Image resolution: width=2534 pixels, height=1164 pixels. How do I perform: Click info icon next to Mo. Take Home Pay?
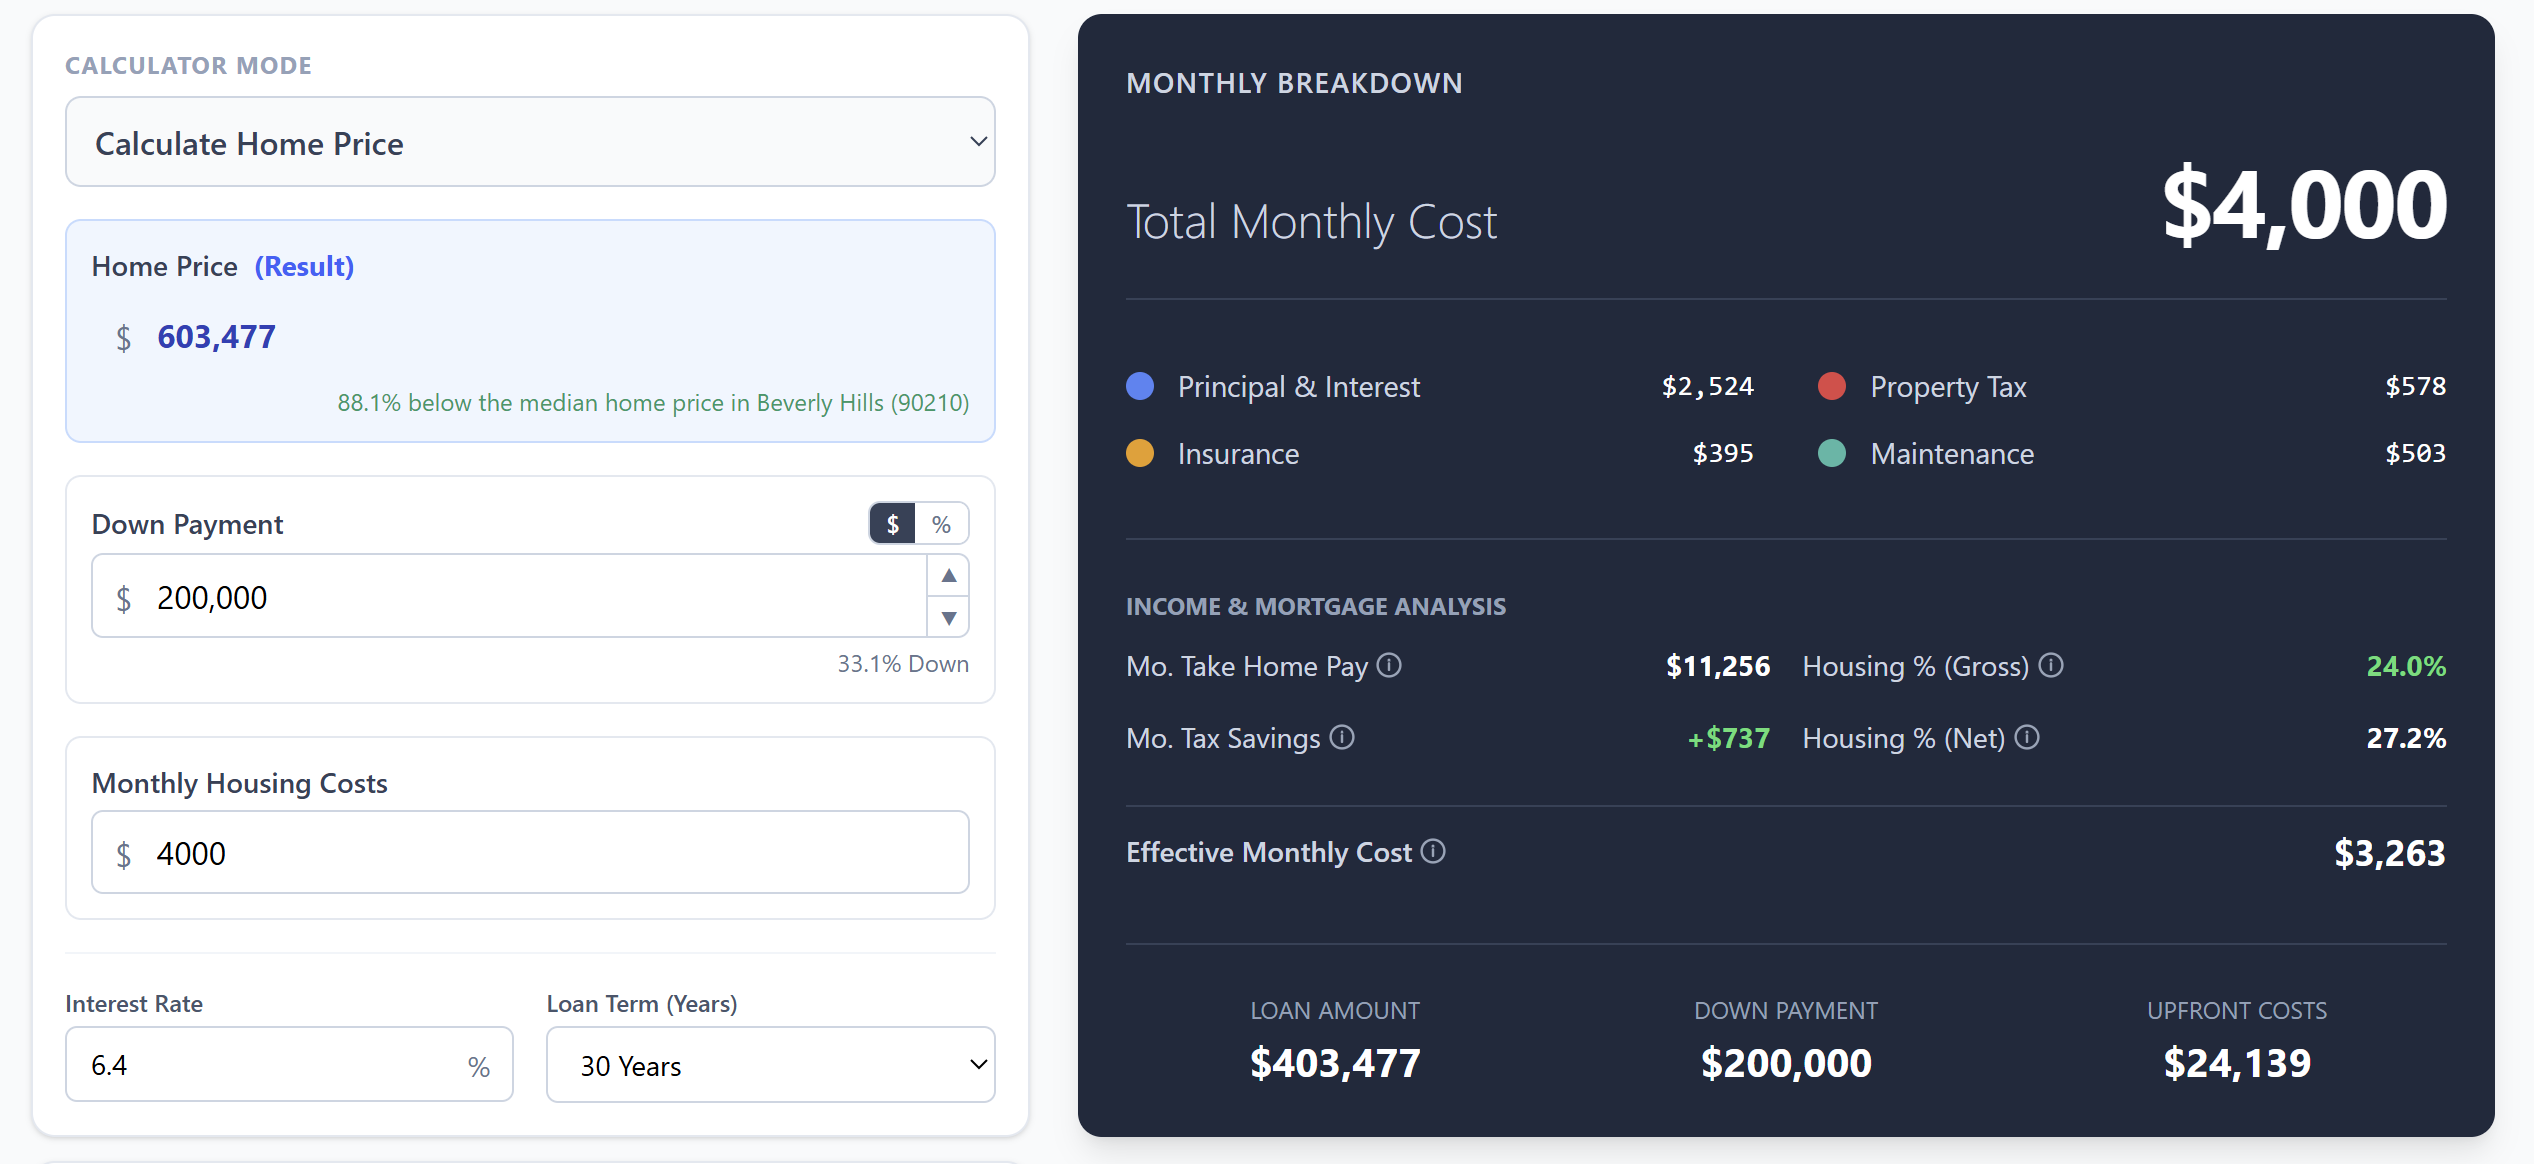point(1389,665)
